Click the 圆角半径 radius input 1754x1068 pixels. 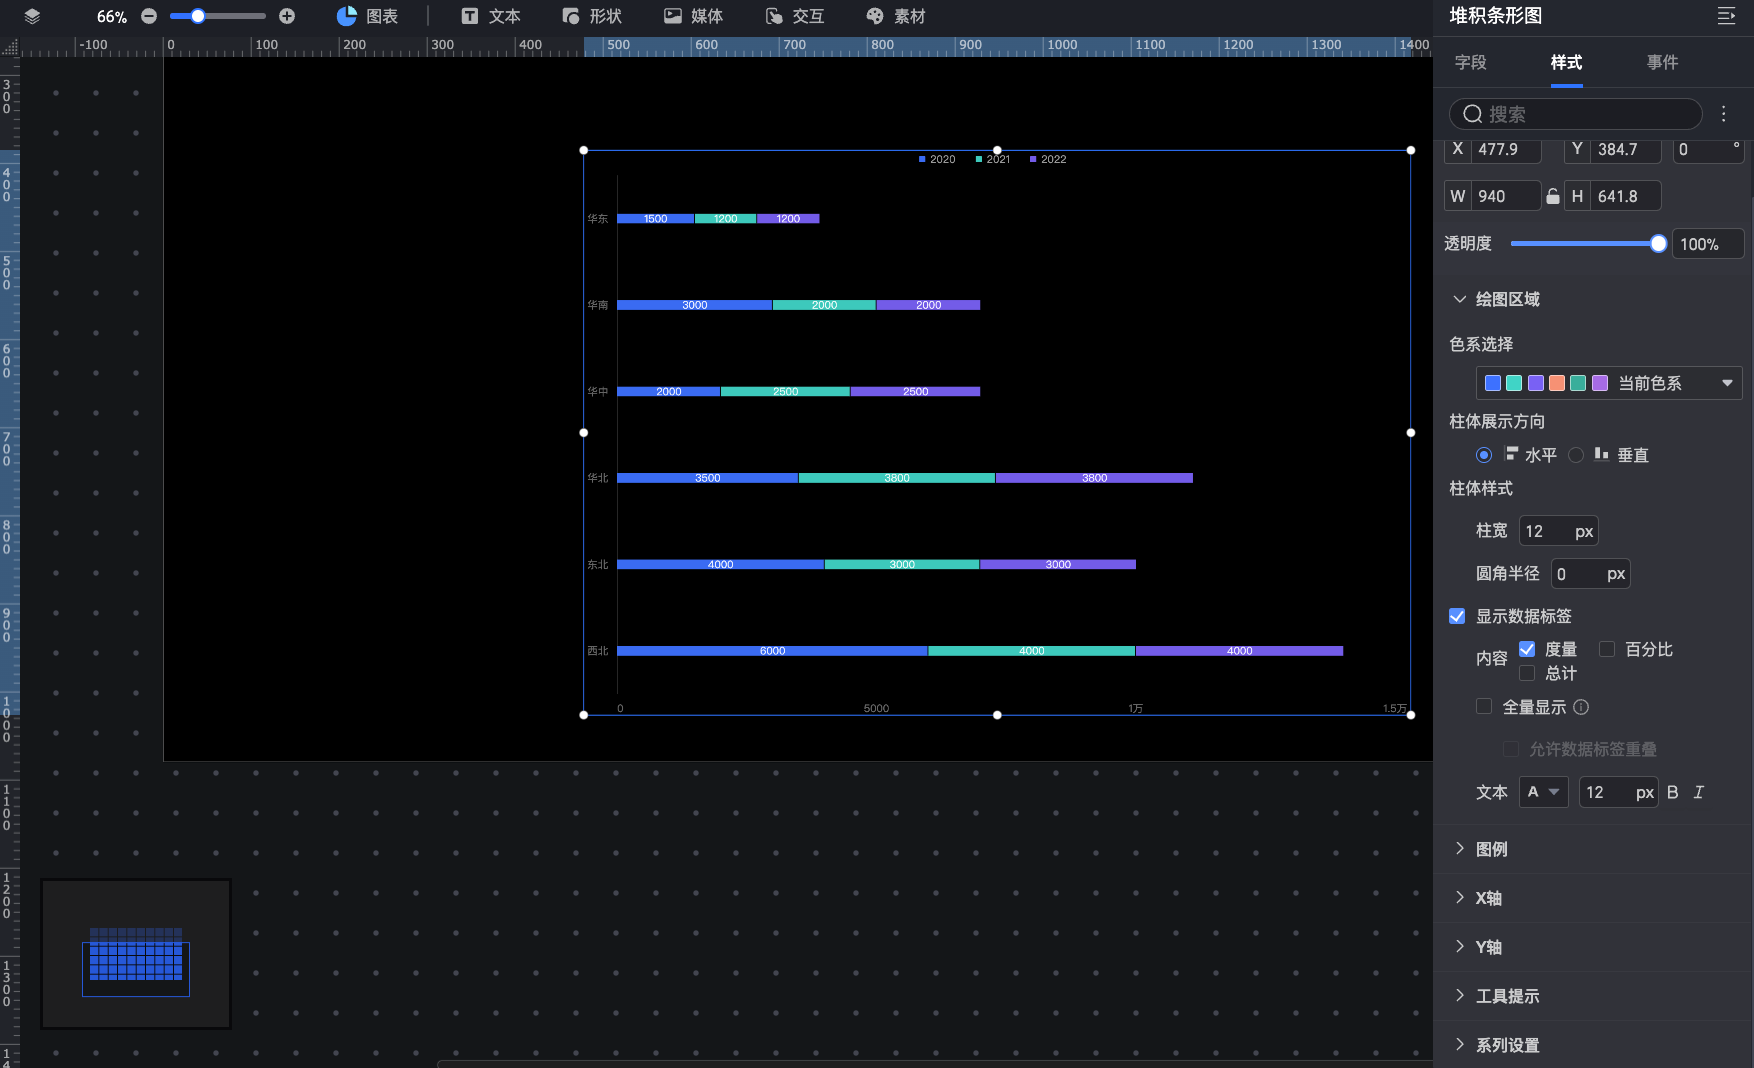[1590, 574]
